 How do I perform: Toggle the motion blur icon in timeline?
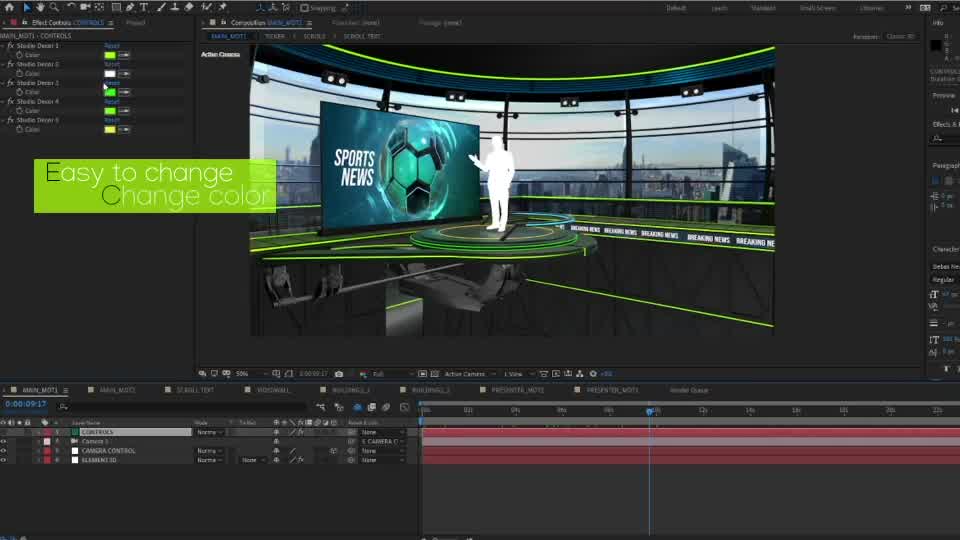(x=386, y=407)
